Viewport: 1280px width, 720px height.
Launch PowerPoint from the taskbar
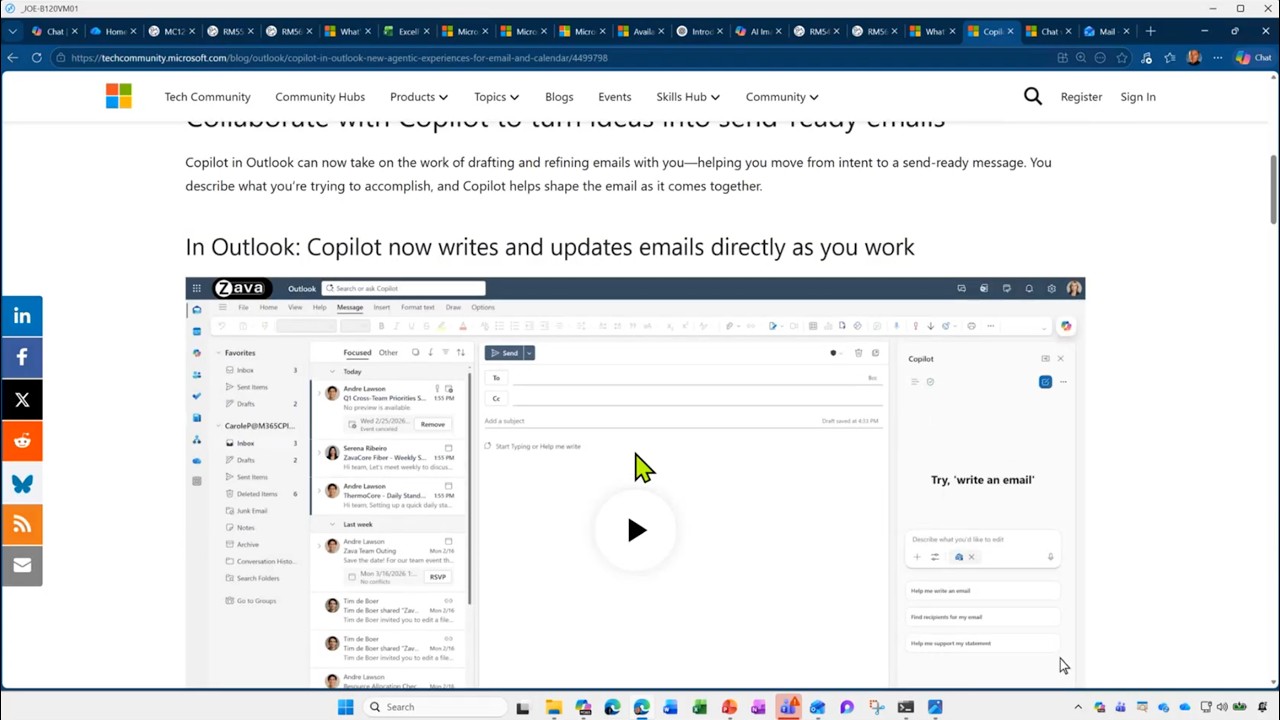click(729, 707)
